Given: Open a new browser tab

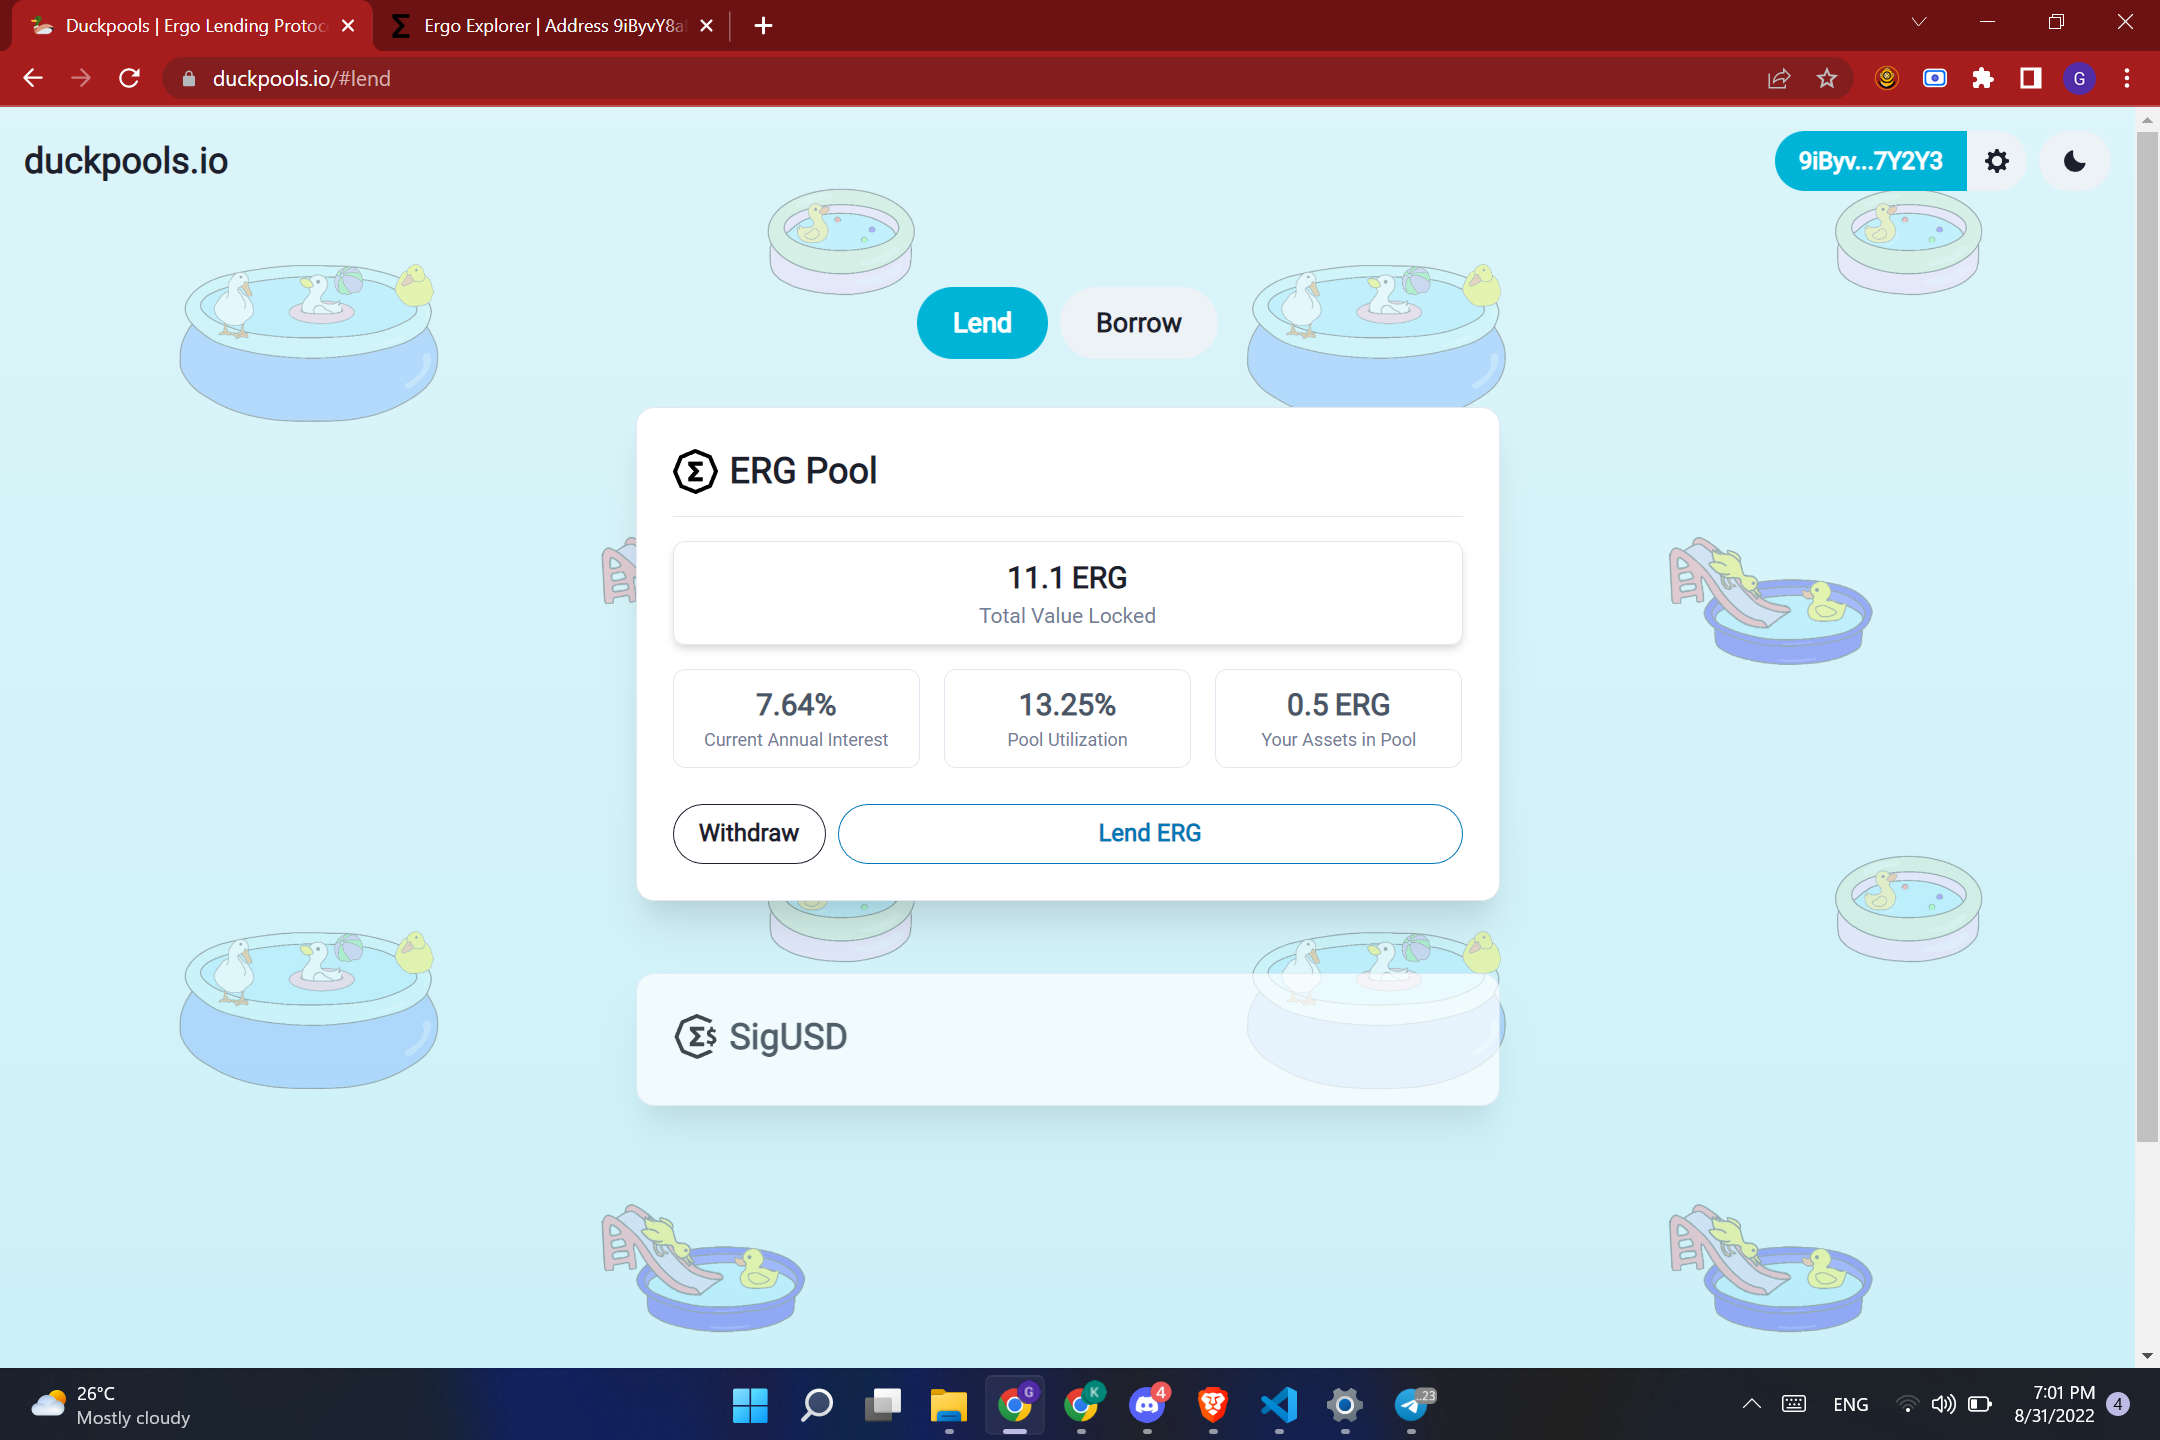Looking at the screenshot, I should pyautogui.click(x=763, y=26).
